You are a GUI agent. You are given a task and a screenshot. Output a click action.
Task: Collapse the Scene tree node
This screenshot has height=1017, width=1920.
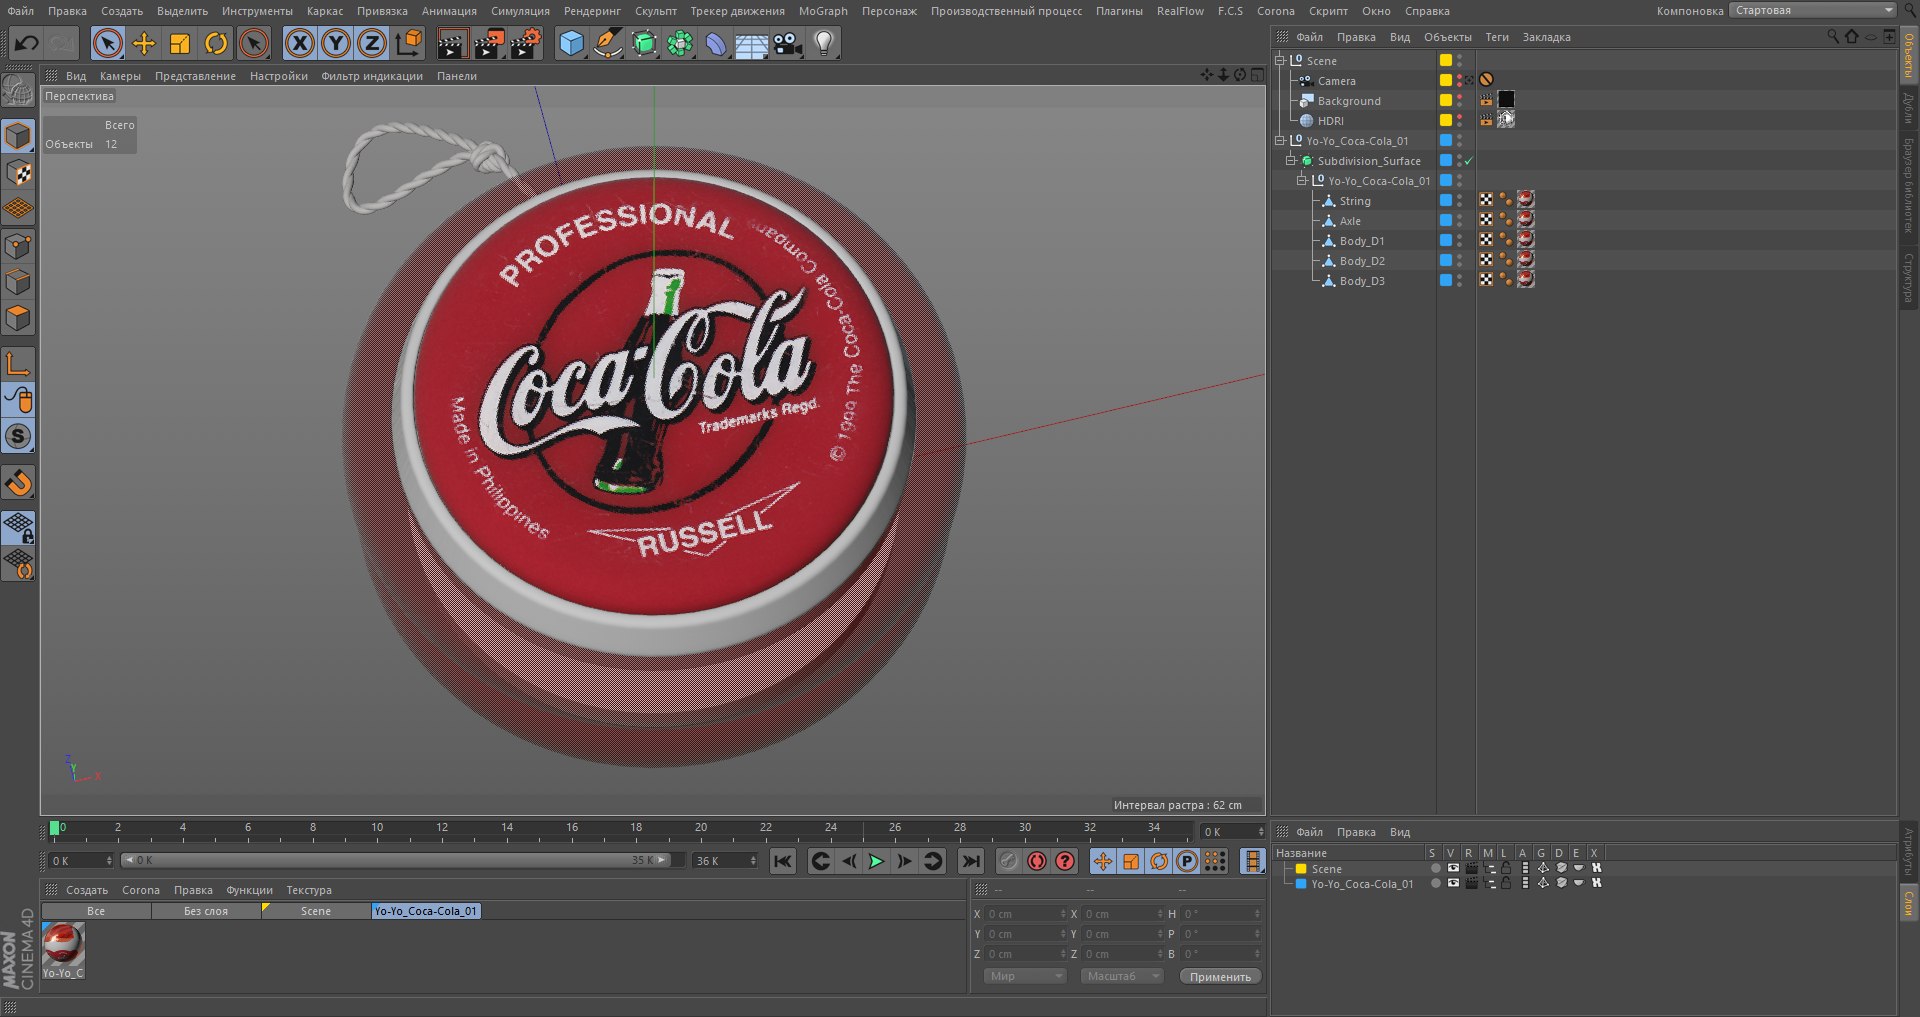coord(1279,60)
